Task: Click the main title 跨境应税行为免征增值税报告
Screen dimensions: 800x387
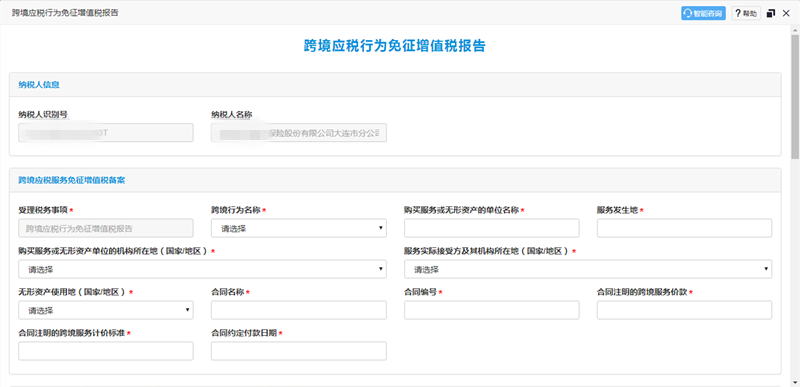Action: coord(394,46)
